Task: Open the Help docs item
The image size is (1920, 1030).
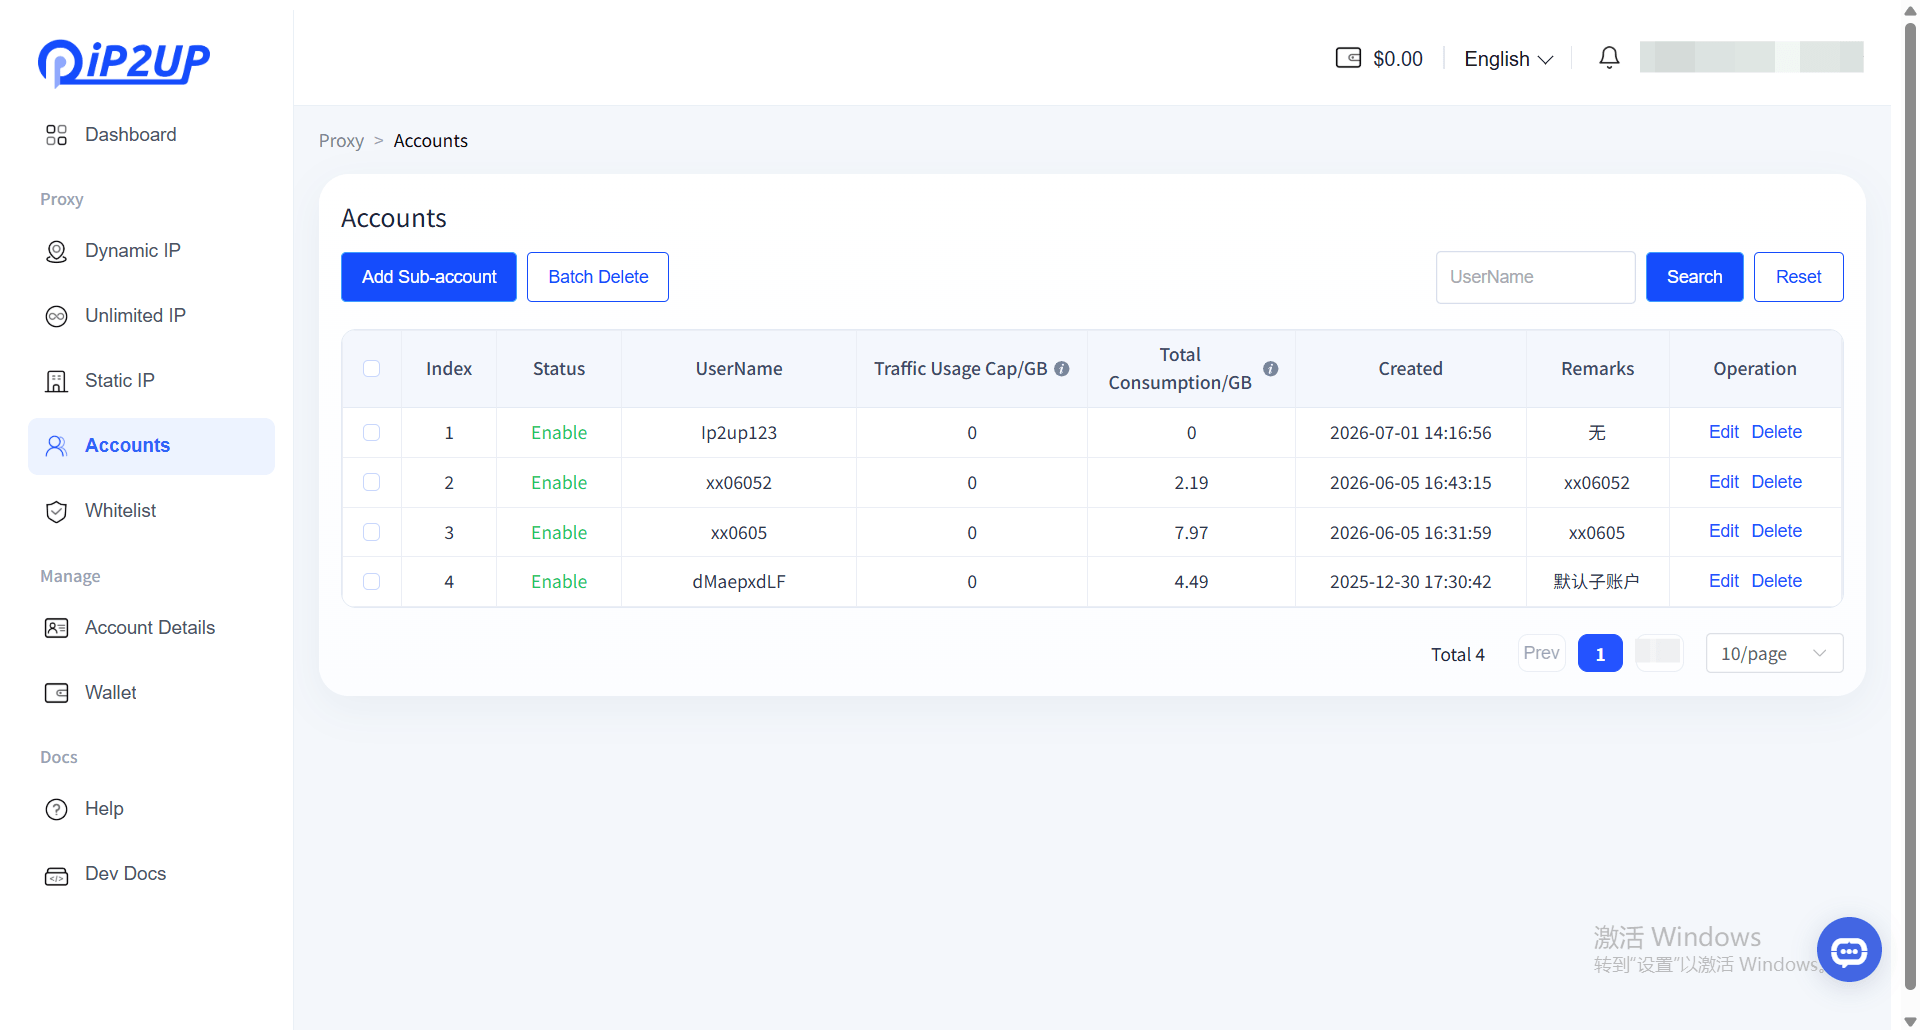Action: (x=151, y=809)
